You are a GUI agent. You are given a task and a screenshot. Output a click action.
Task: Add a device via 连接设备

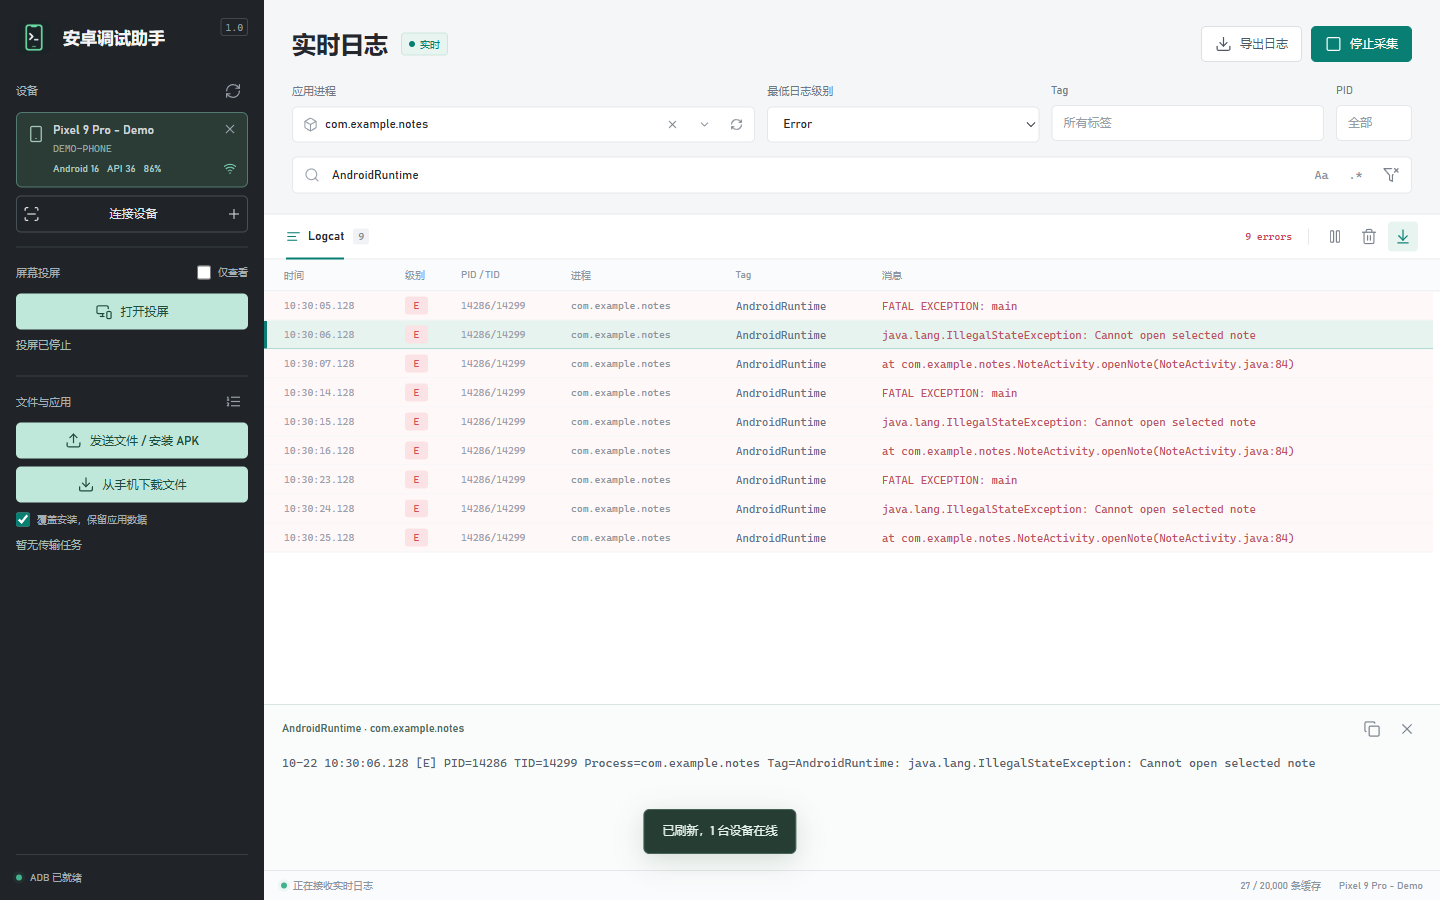tap(132, 214)
